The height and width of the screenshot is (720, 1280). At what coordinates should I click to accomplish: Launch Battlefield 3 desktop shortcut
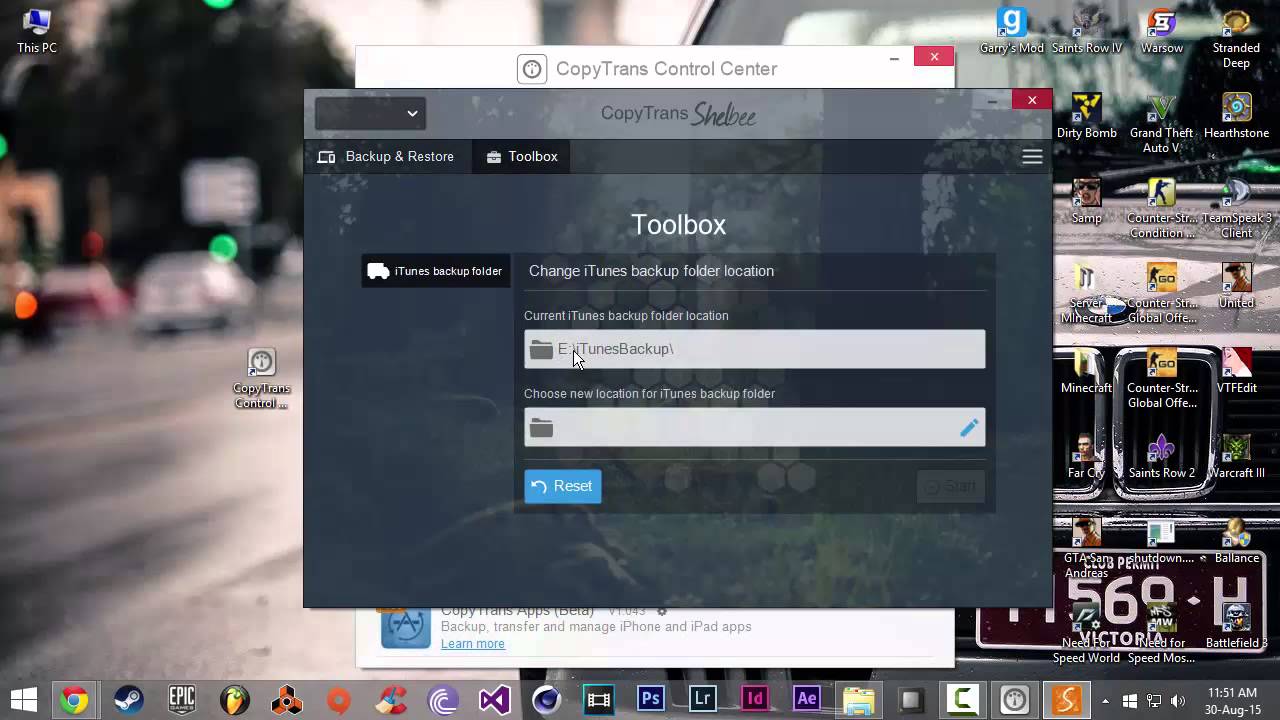(1237, 626)
